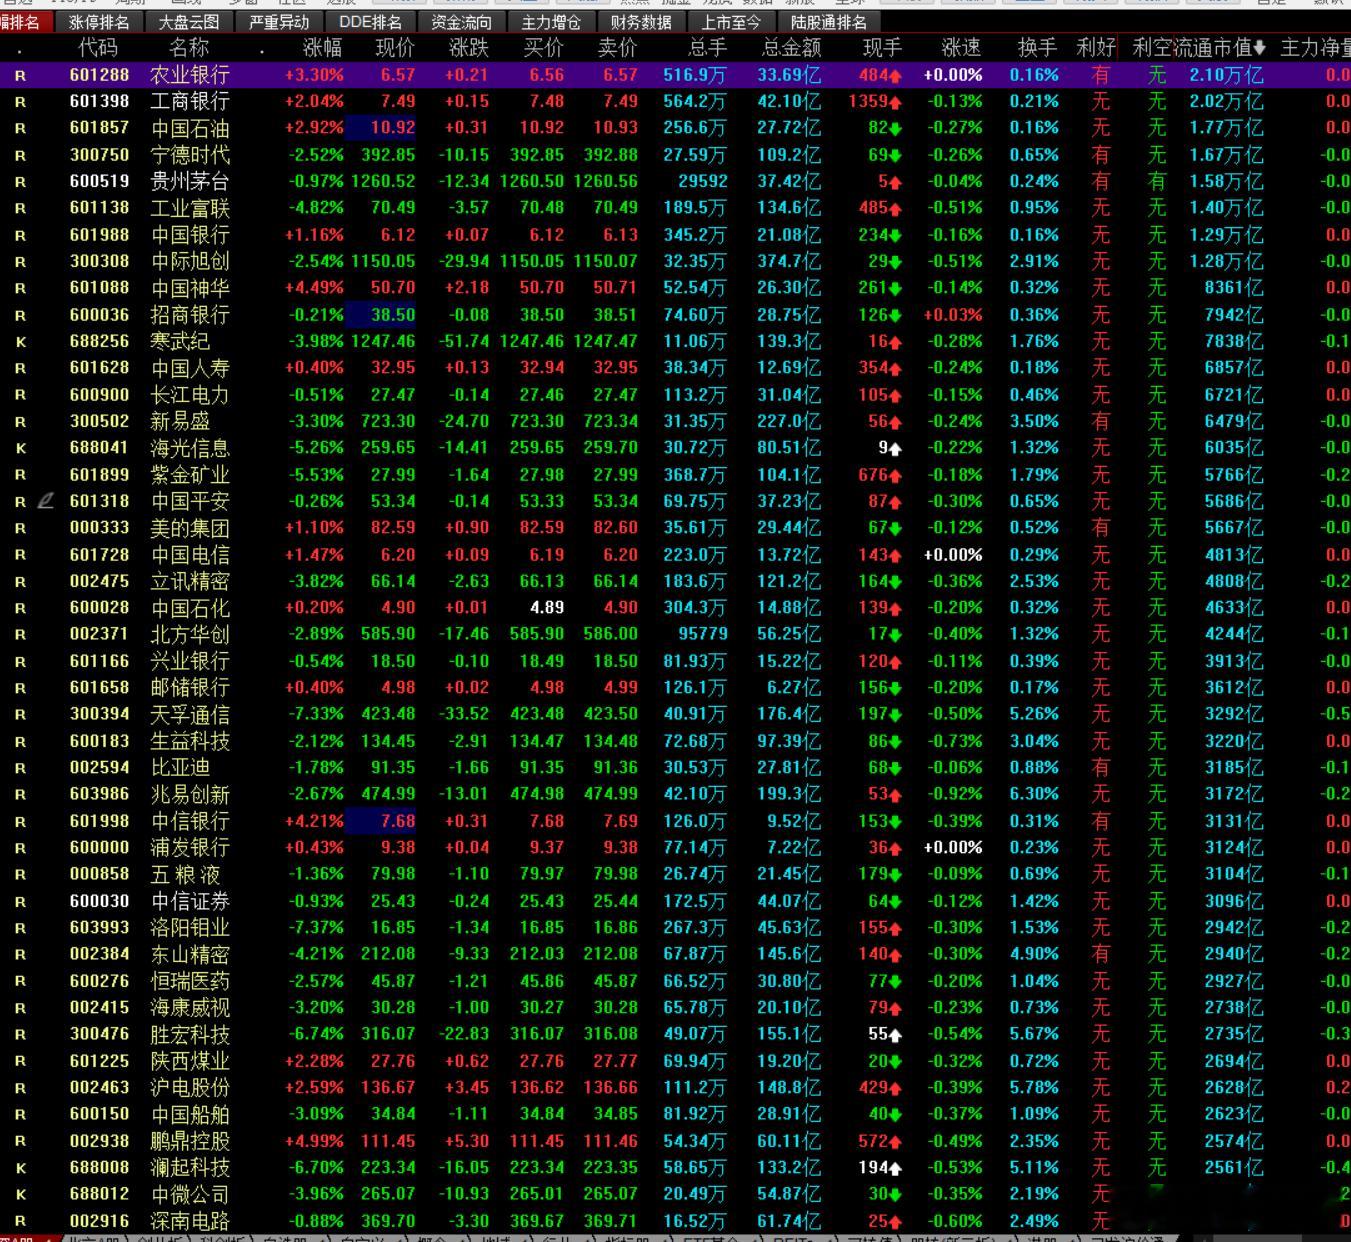Screen dimensions: 1351x1242
Task: Click the 胜宏科技 stock name
Action: coord(190,1035)
